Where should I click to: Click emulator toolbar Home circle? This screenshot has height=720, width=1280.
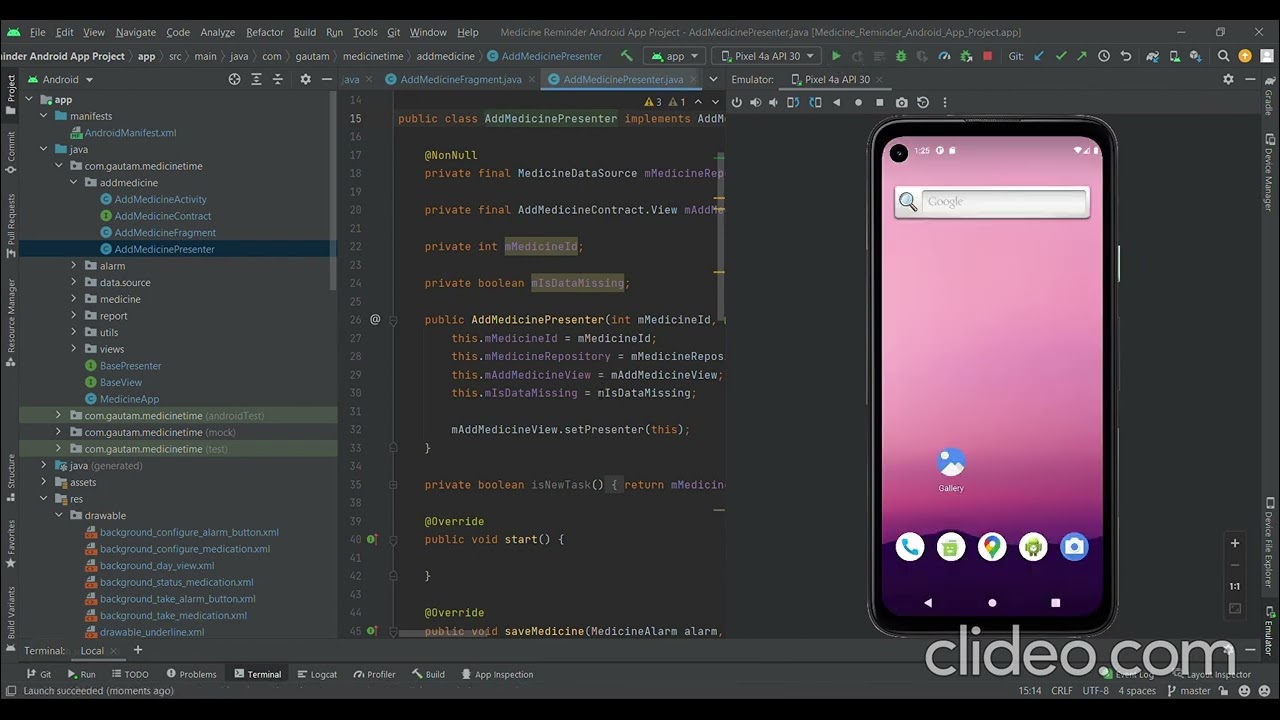click(858, 102)
